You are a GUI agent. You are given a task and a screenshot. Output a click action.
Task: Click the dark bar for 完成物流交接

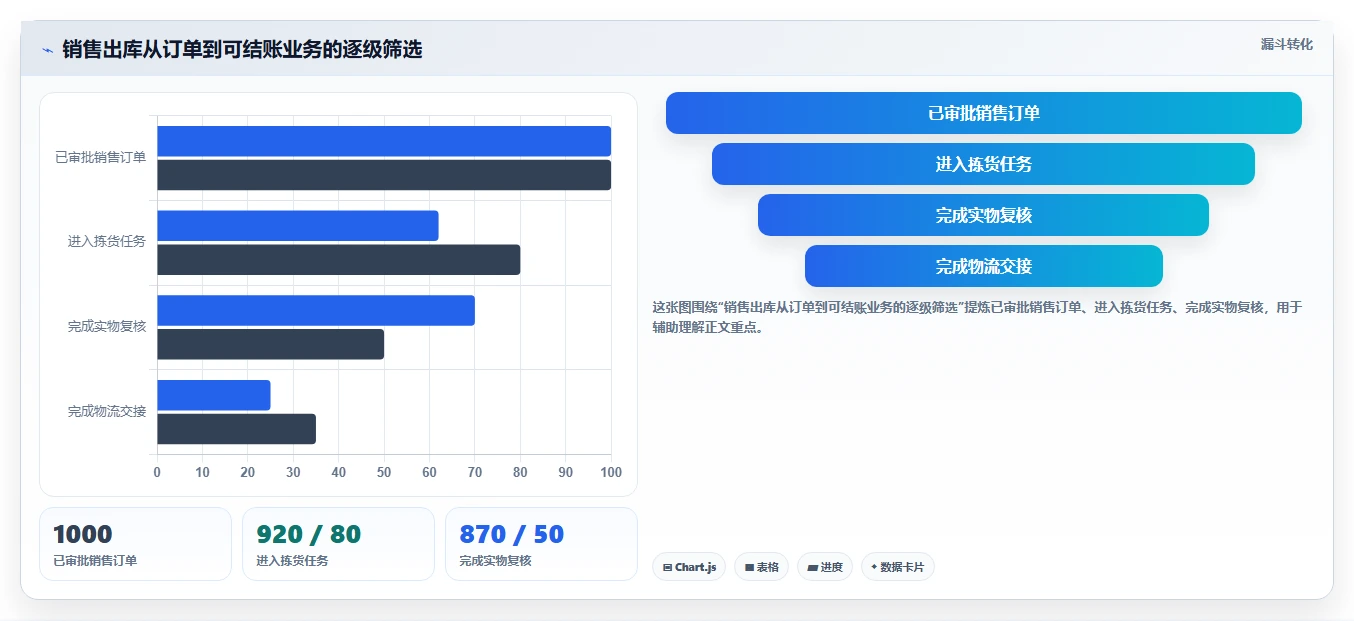[x=237, y=429]
